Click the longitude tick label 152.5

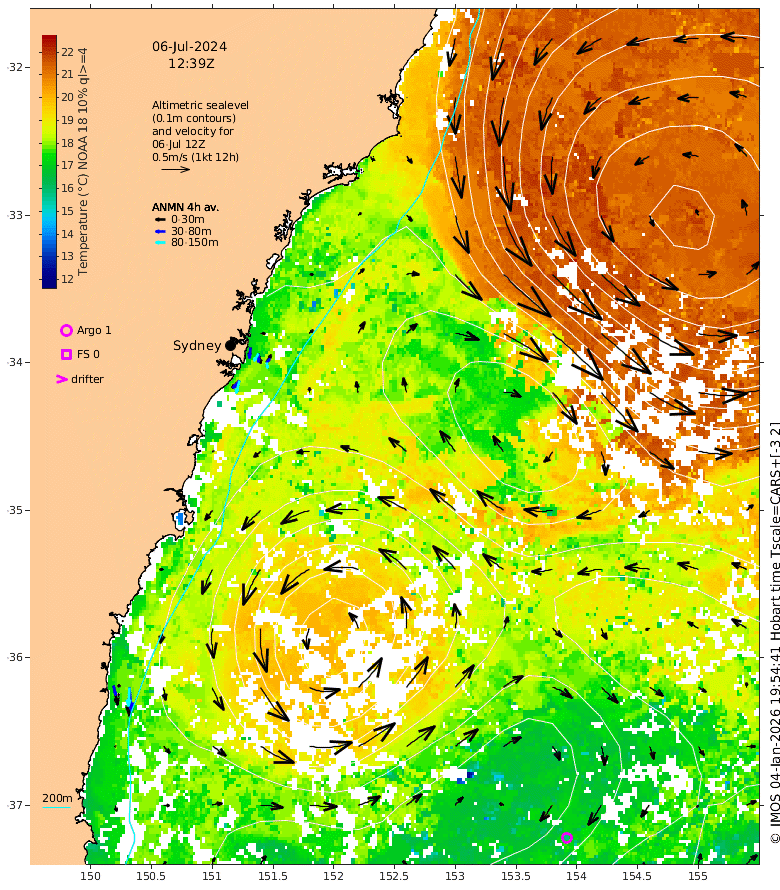(x=394, y=876)
